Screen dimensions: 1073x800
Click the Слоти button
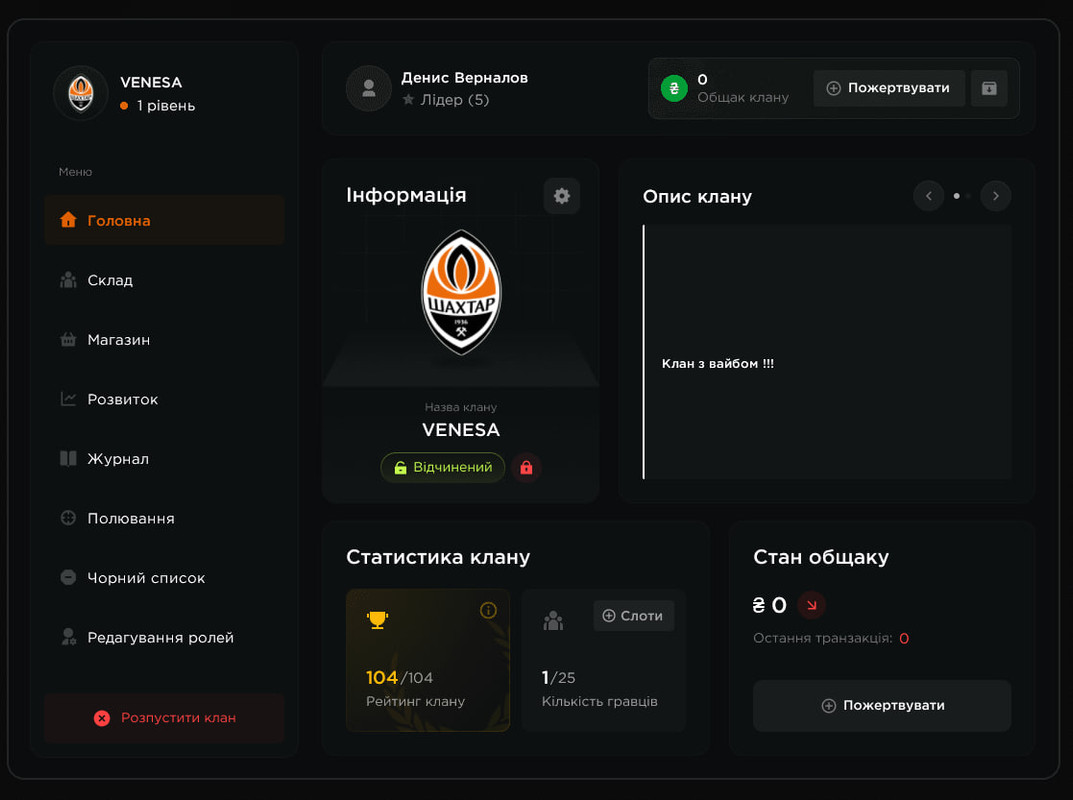(x=634, y=616)
